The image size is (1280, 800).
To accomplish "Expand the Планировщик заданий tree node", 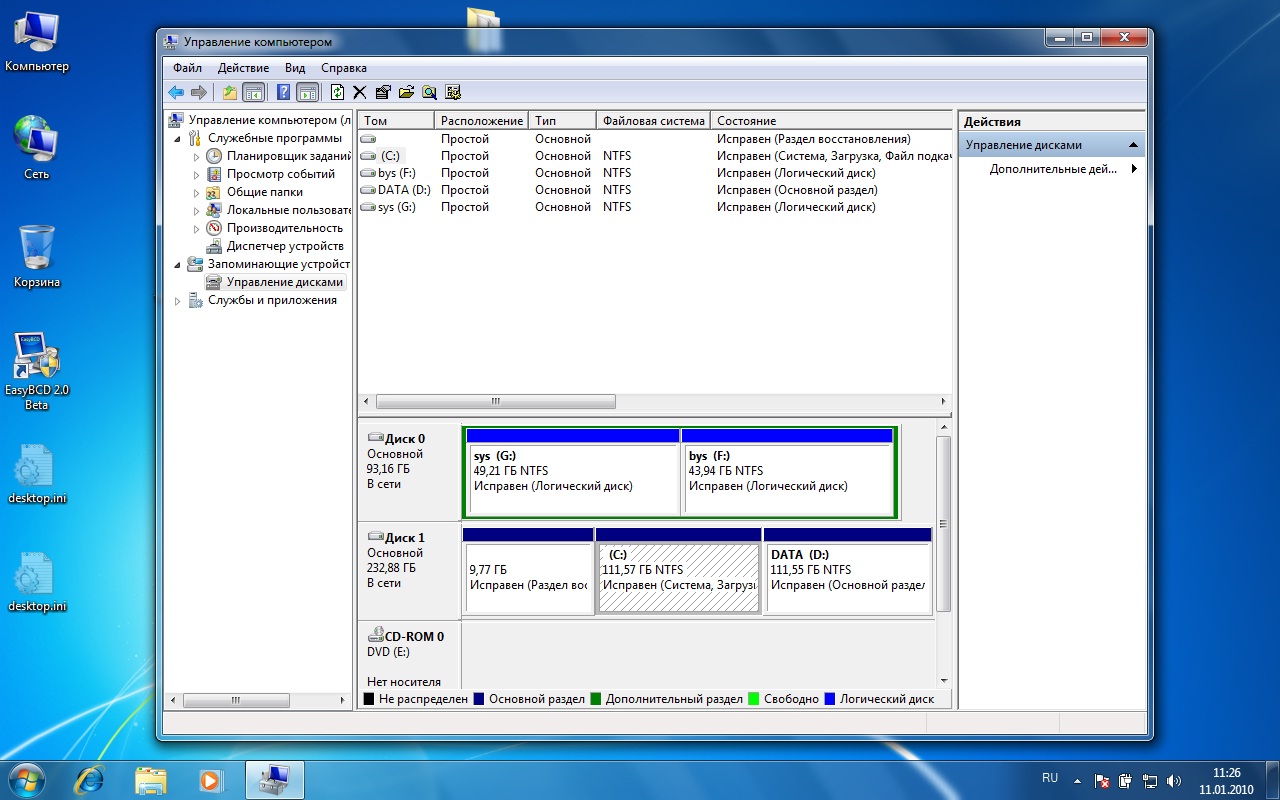I will coord(197,157).
